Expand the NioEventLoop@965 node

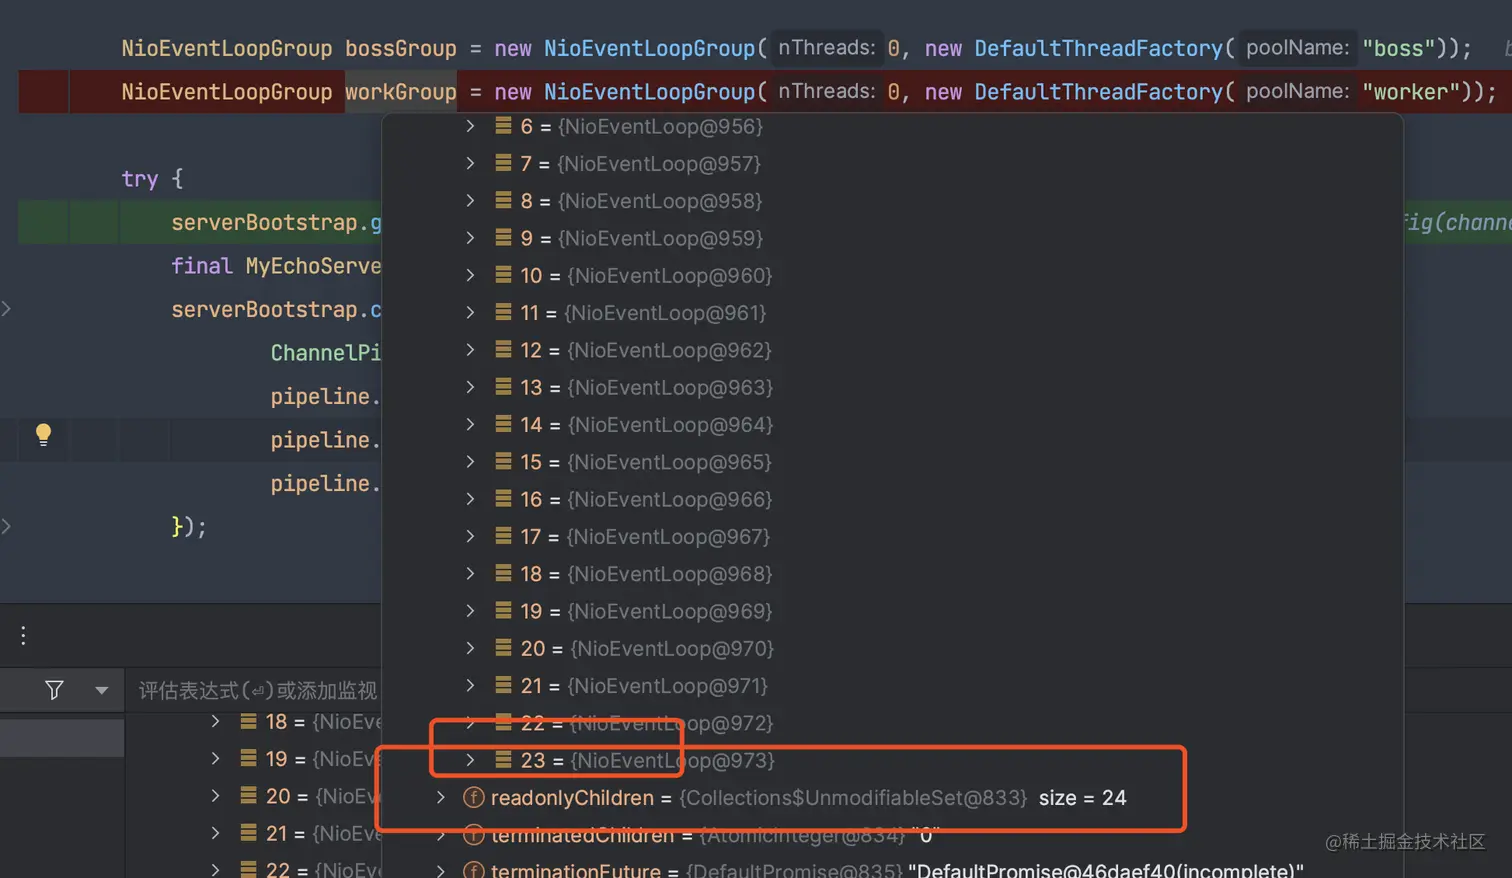click(x=470, y=462)
